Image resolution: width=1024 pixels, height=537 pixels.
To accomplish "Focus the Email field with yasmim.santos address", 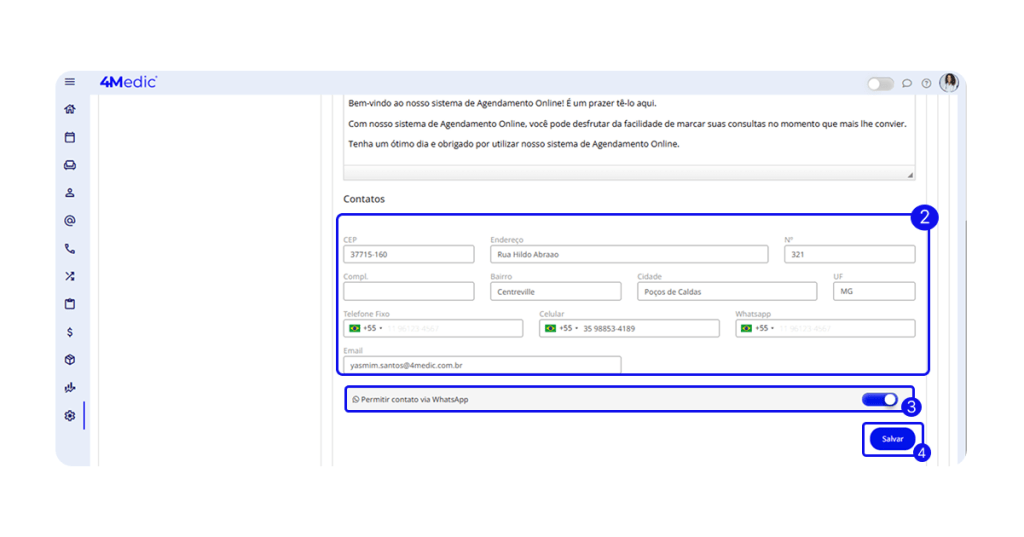I will click(481, 366).
